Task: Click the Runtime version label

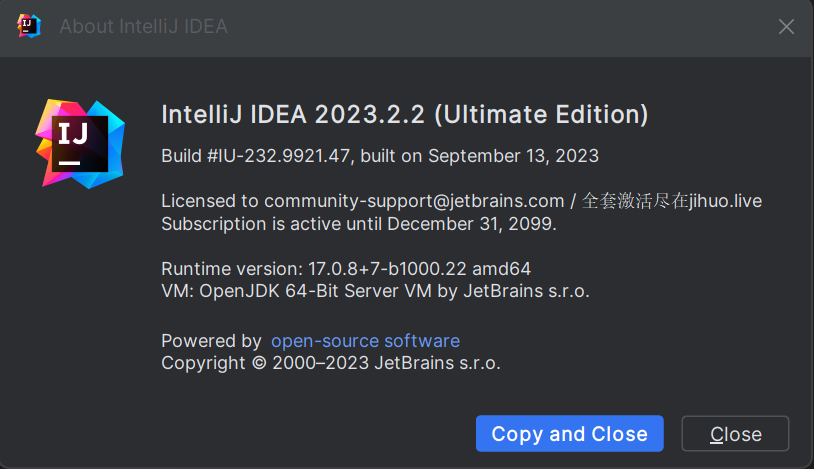Action: pyautogui.click(x=232, y=269)
